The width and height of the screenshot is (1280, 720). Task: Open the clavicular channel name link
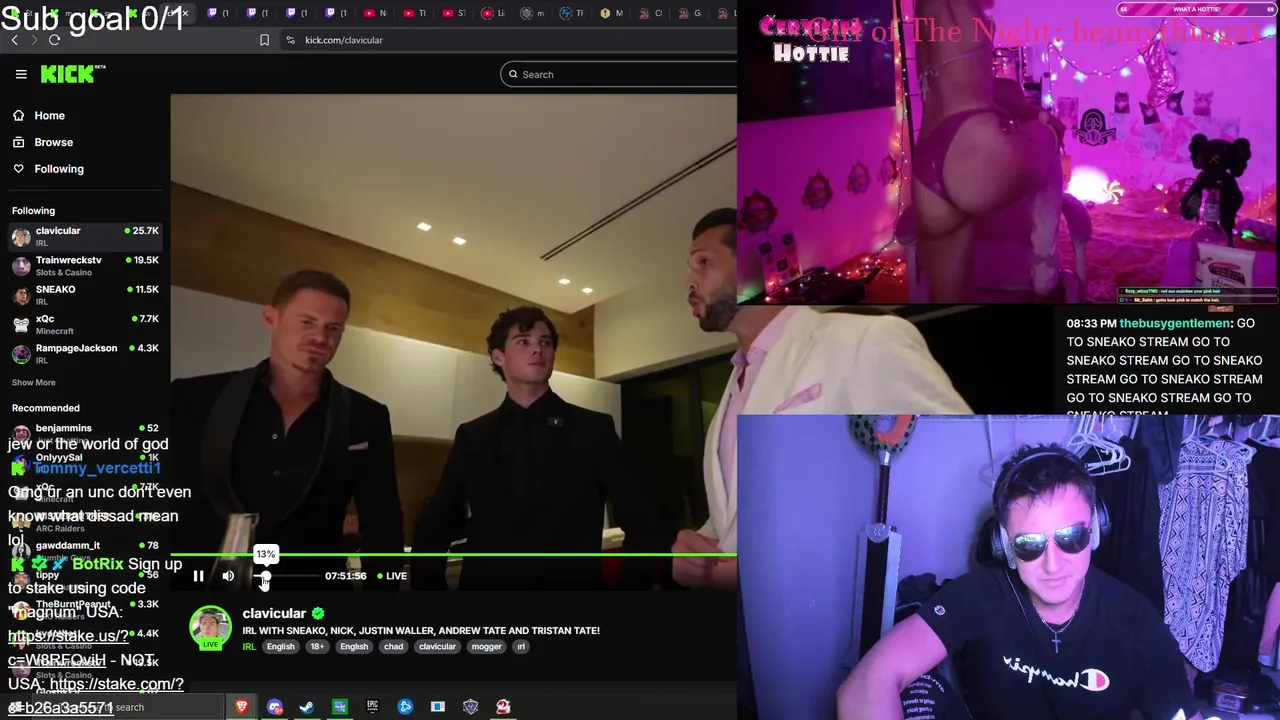point(274,614)
